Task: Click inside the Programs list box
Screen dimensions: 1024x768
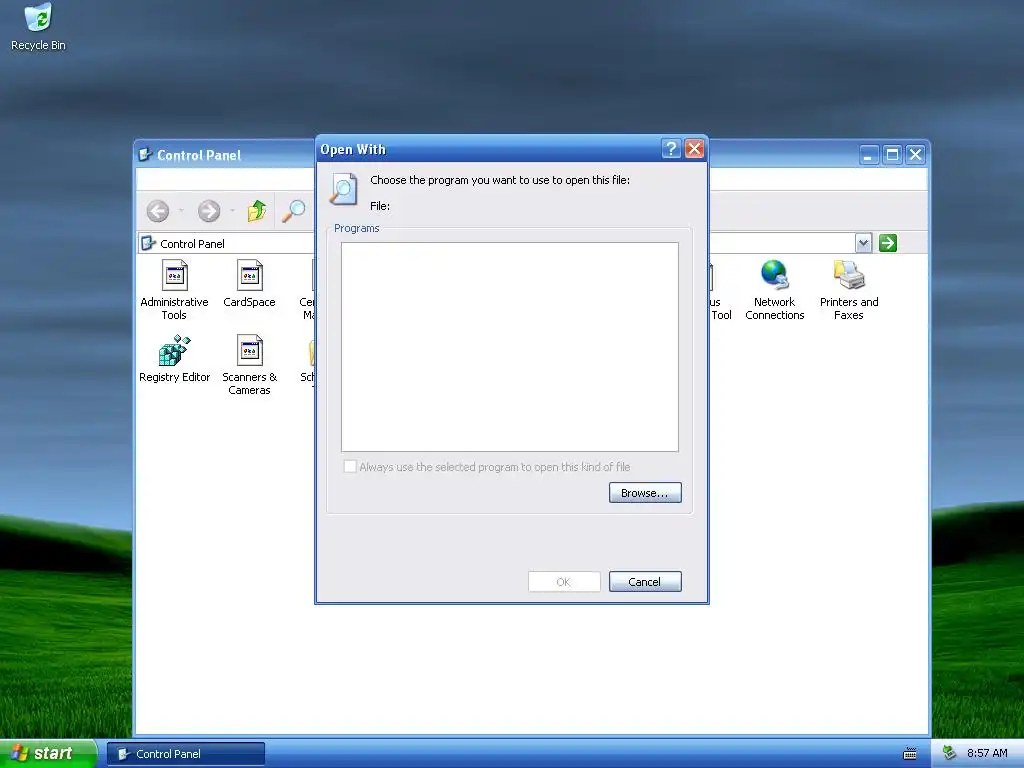Action: pyautogui.click(x=509, y=347)
